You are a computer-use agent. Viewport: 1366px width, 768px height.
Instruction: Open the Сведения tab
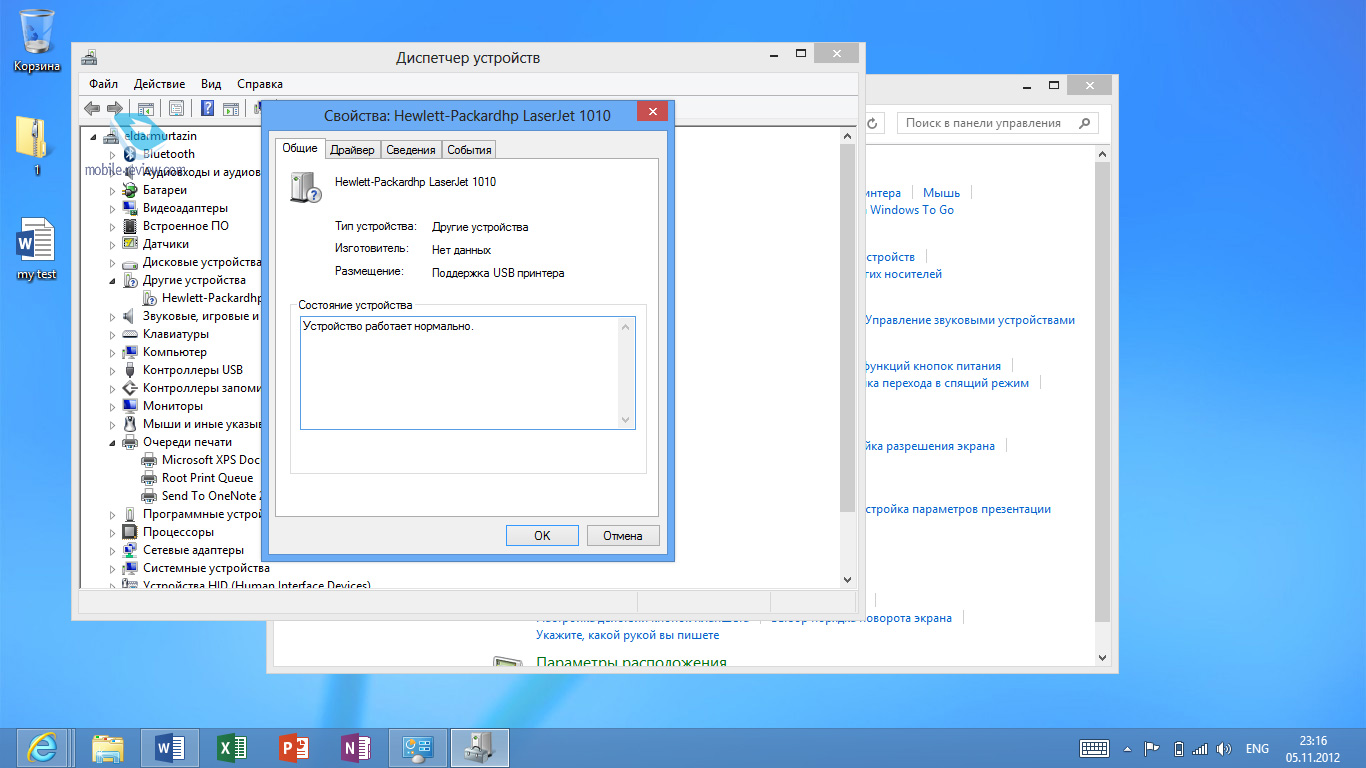click(x=411, y=150)
